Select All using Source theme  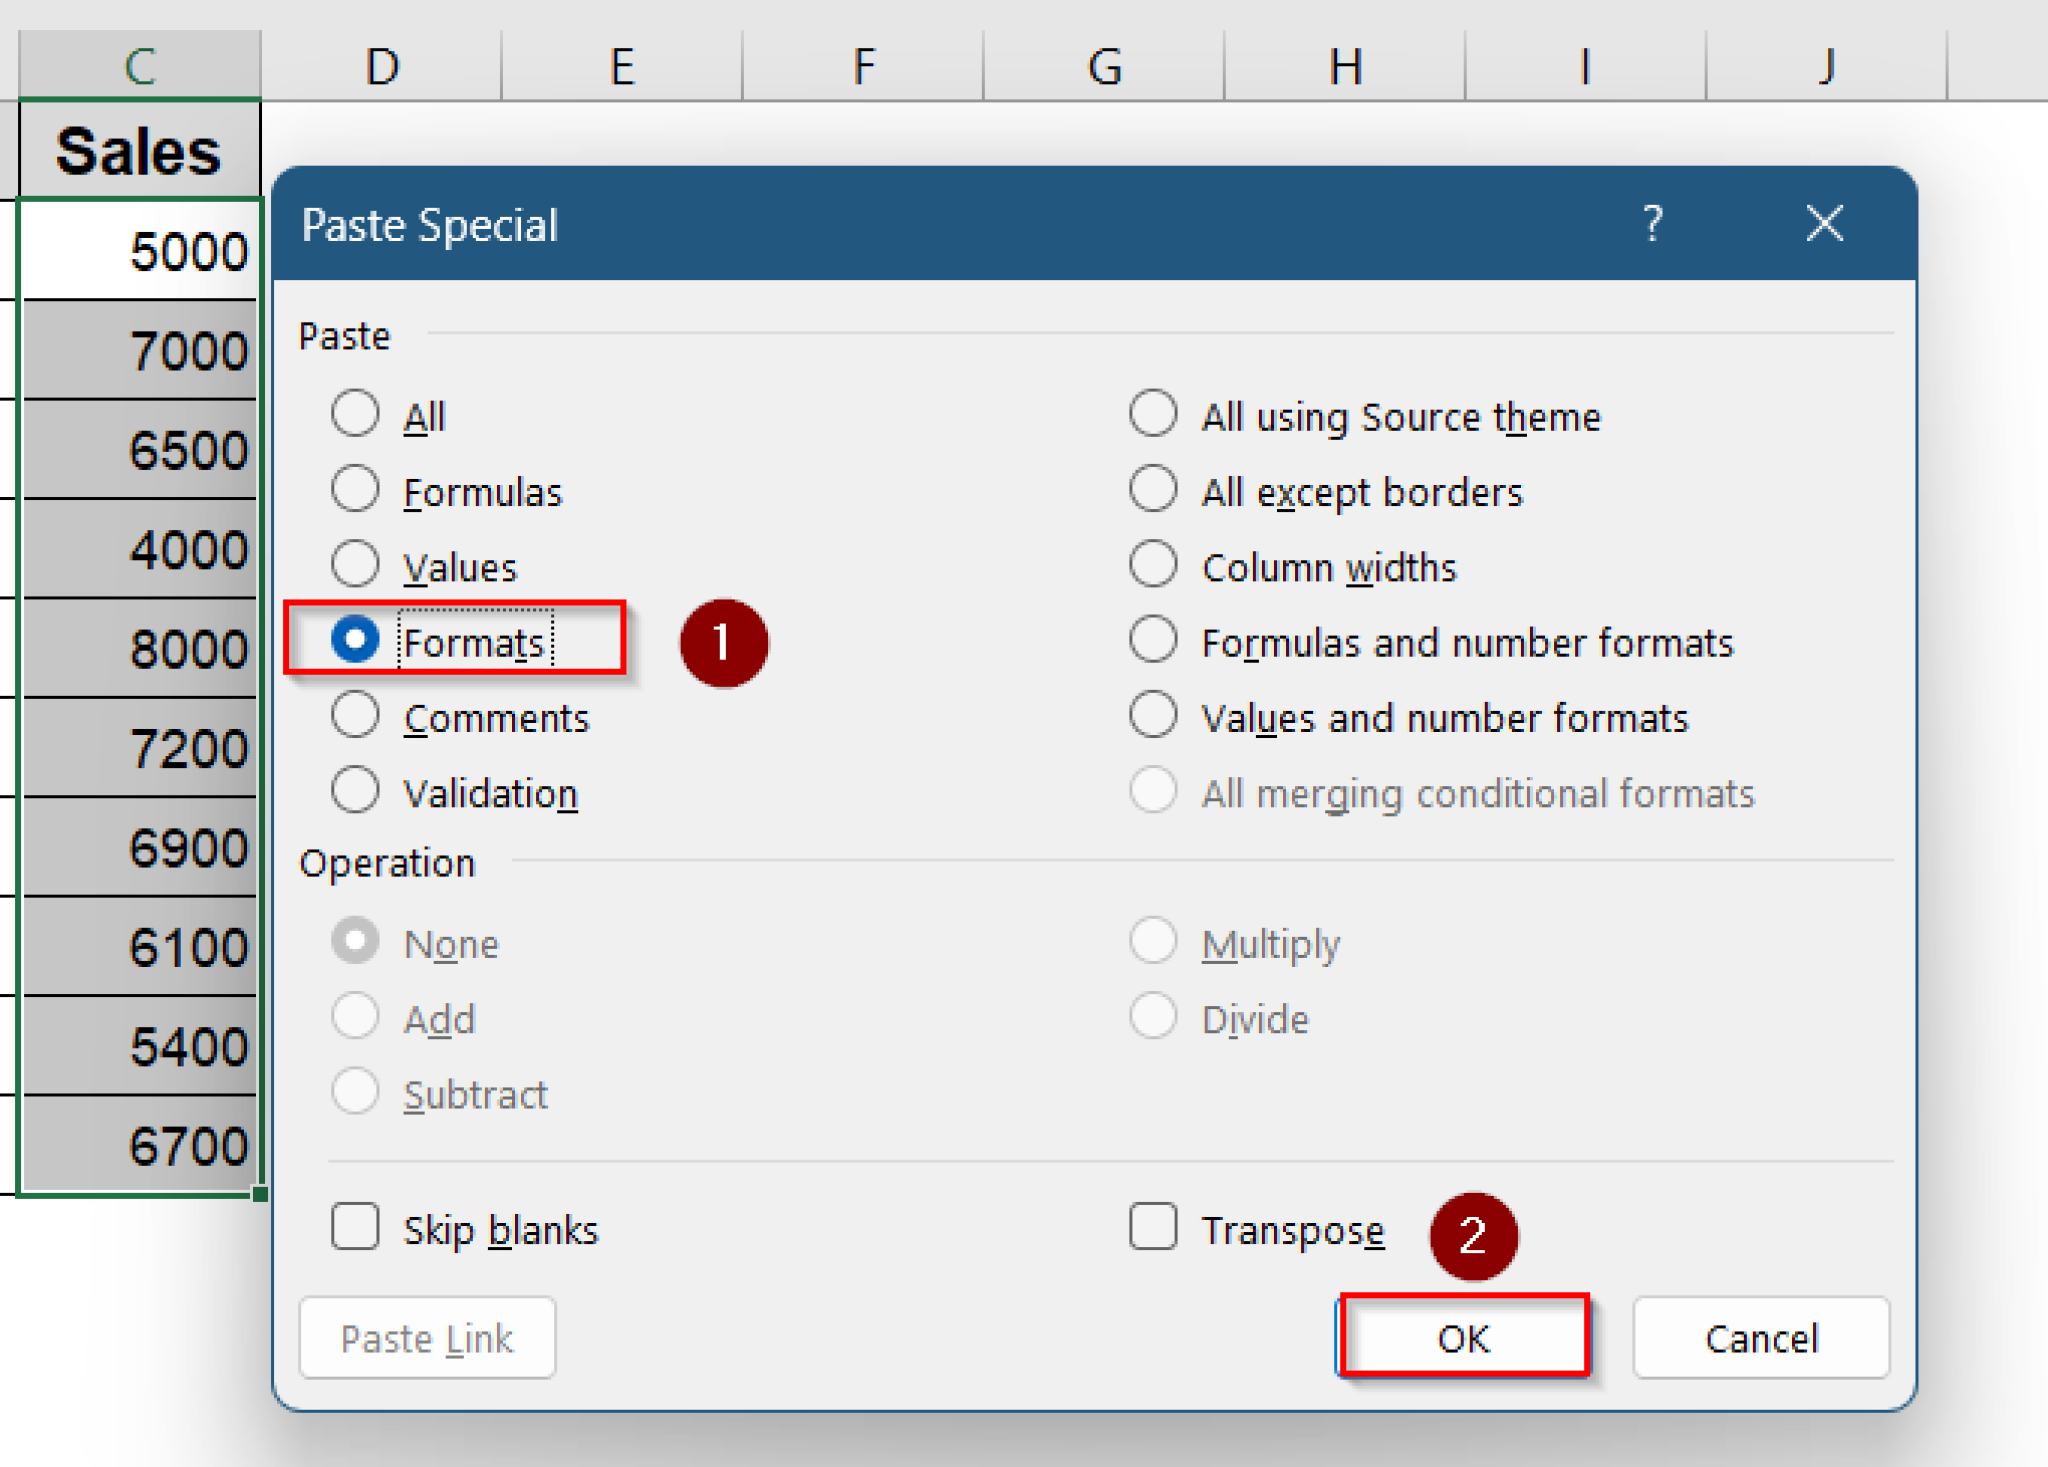[x=1152, y=413]
